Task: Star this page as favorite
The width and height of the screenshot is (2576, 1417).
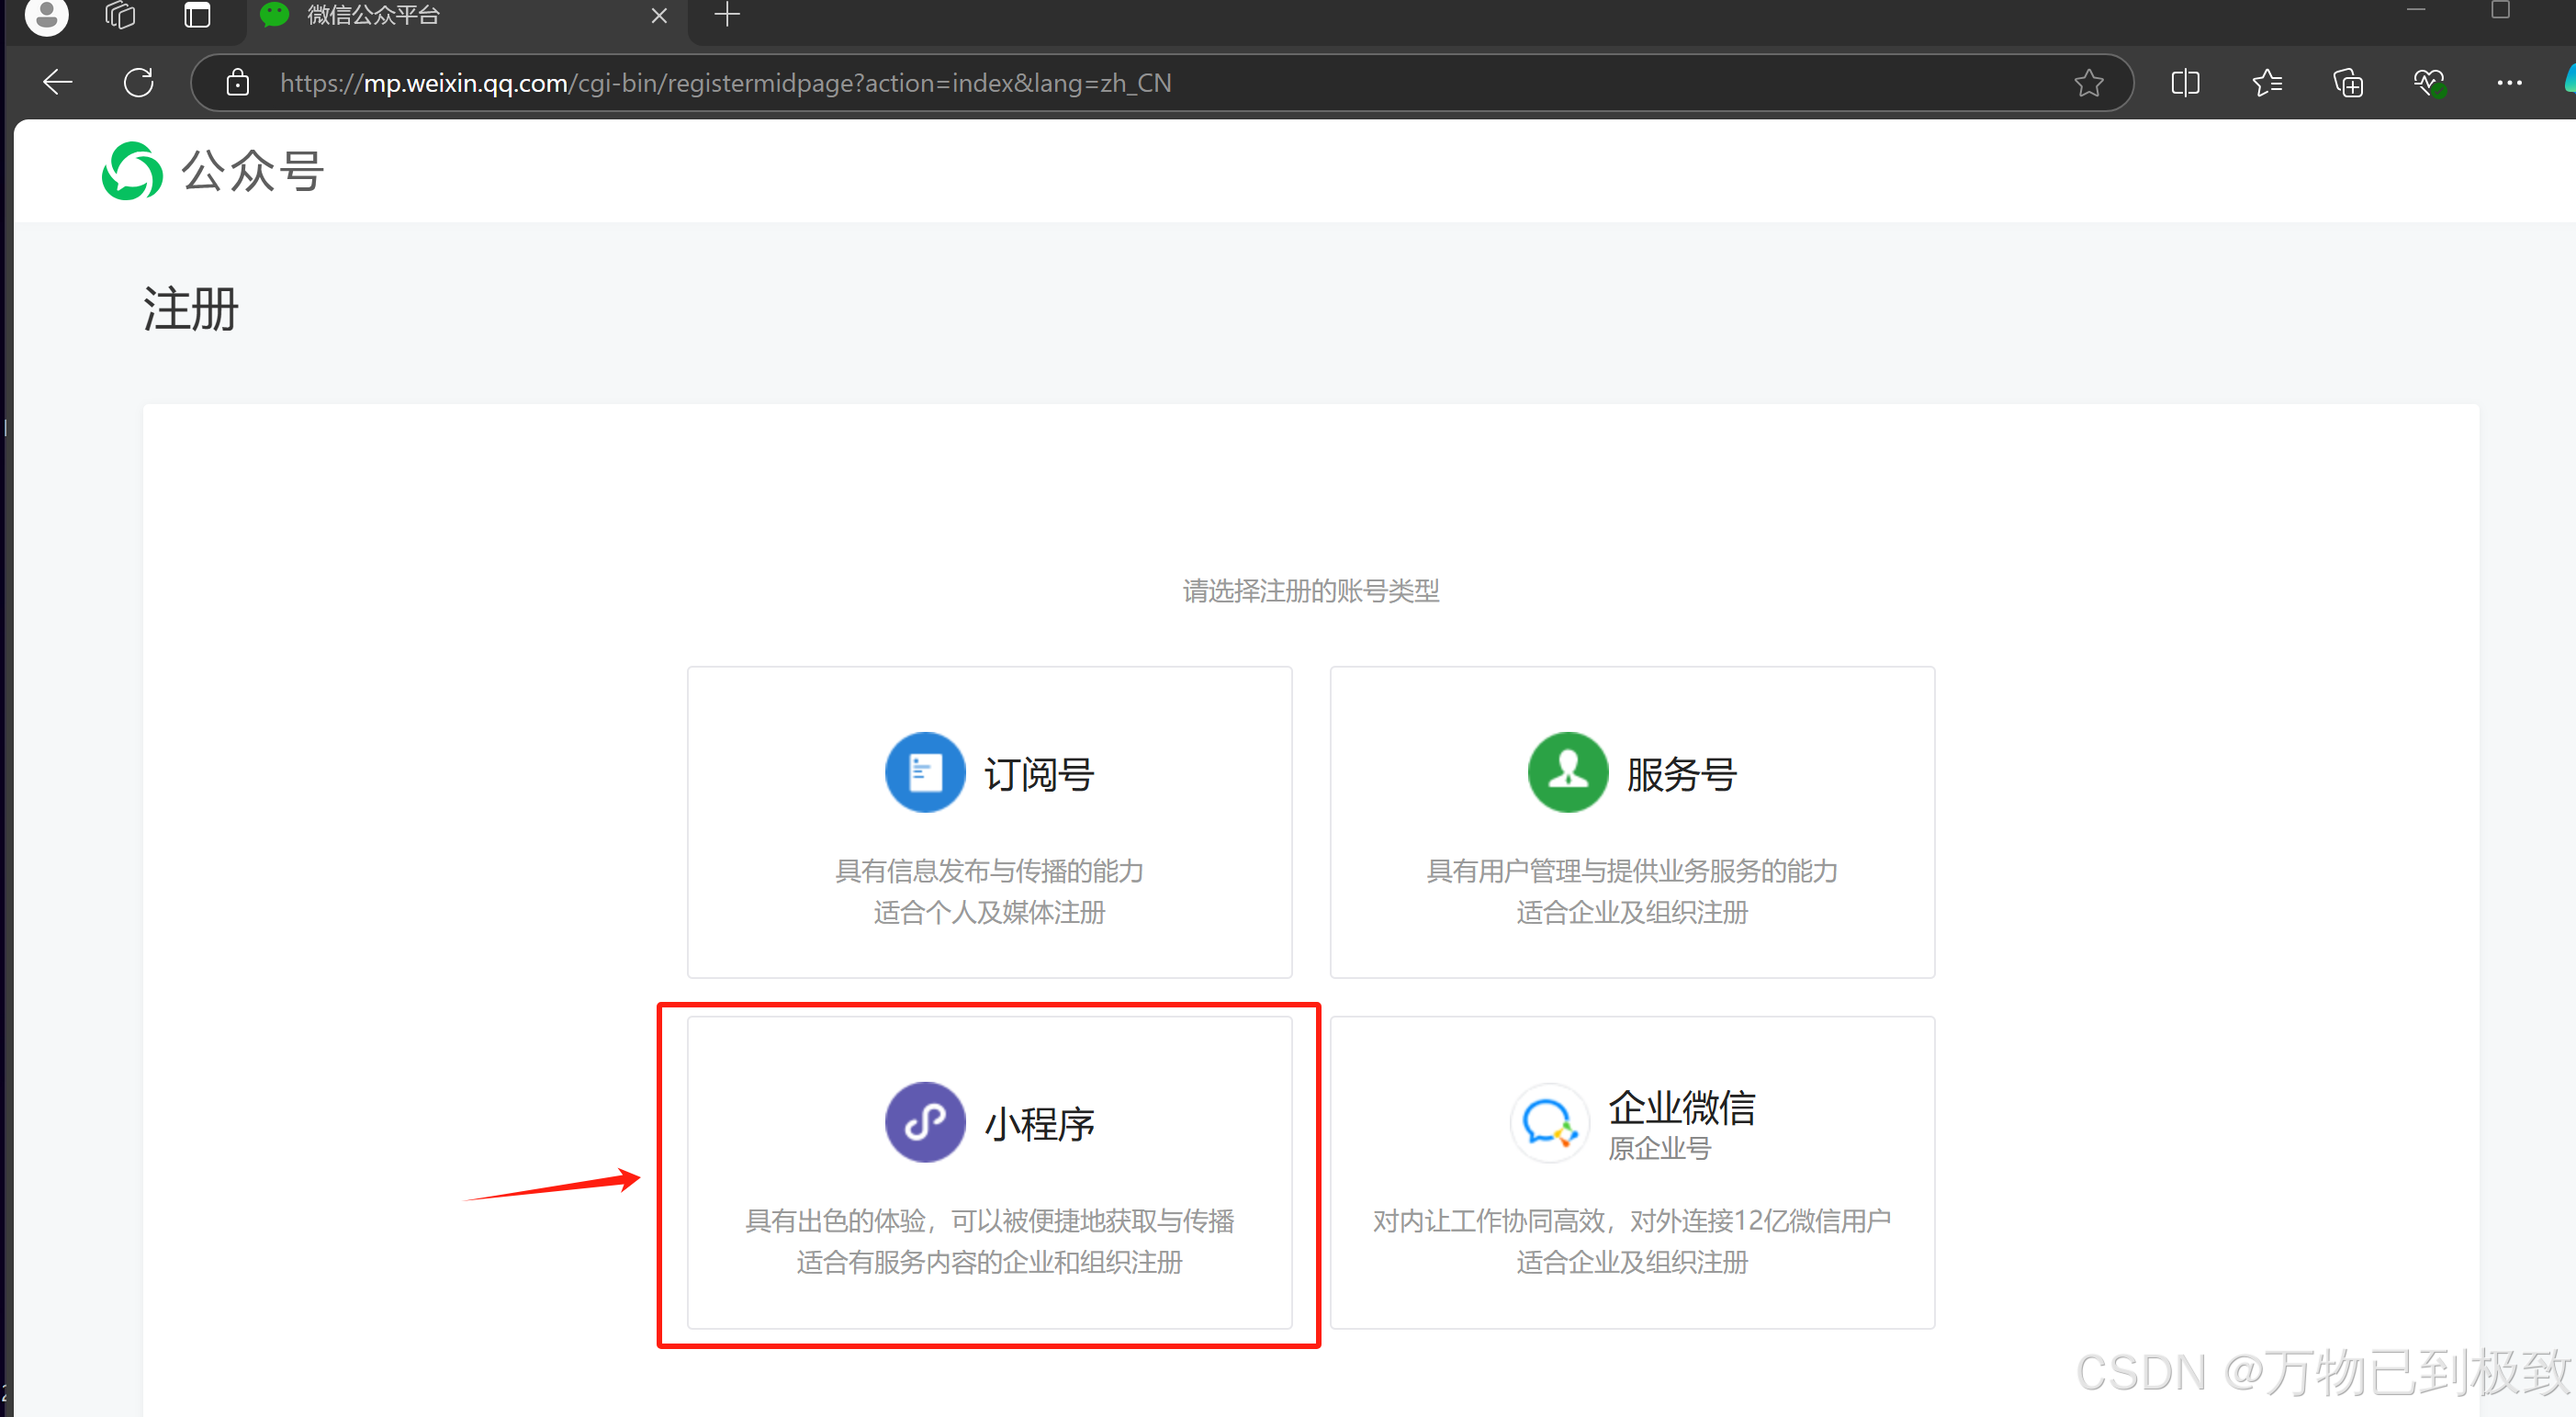Action: point(2088,82)
